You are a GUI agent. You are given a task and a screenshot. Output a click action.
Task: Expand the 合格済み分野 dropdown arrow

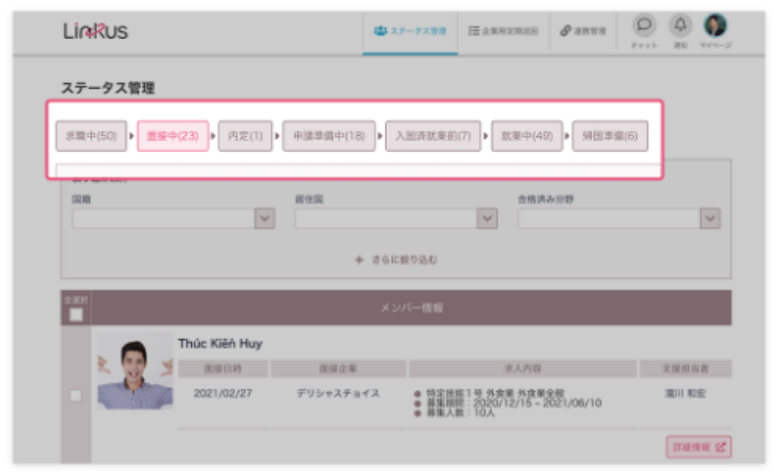click(710, 218)
